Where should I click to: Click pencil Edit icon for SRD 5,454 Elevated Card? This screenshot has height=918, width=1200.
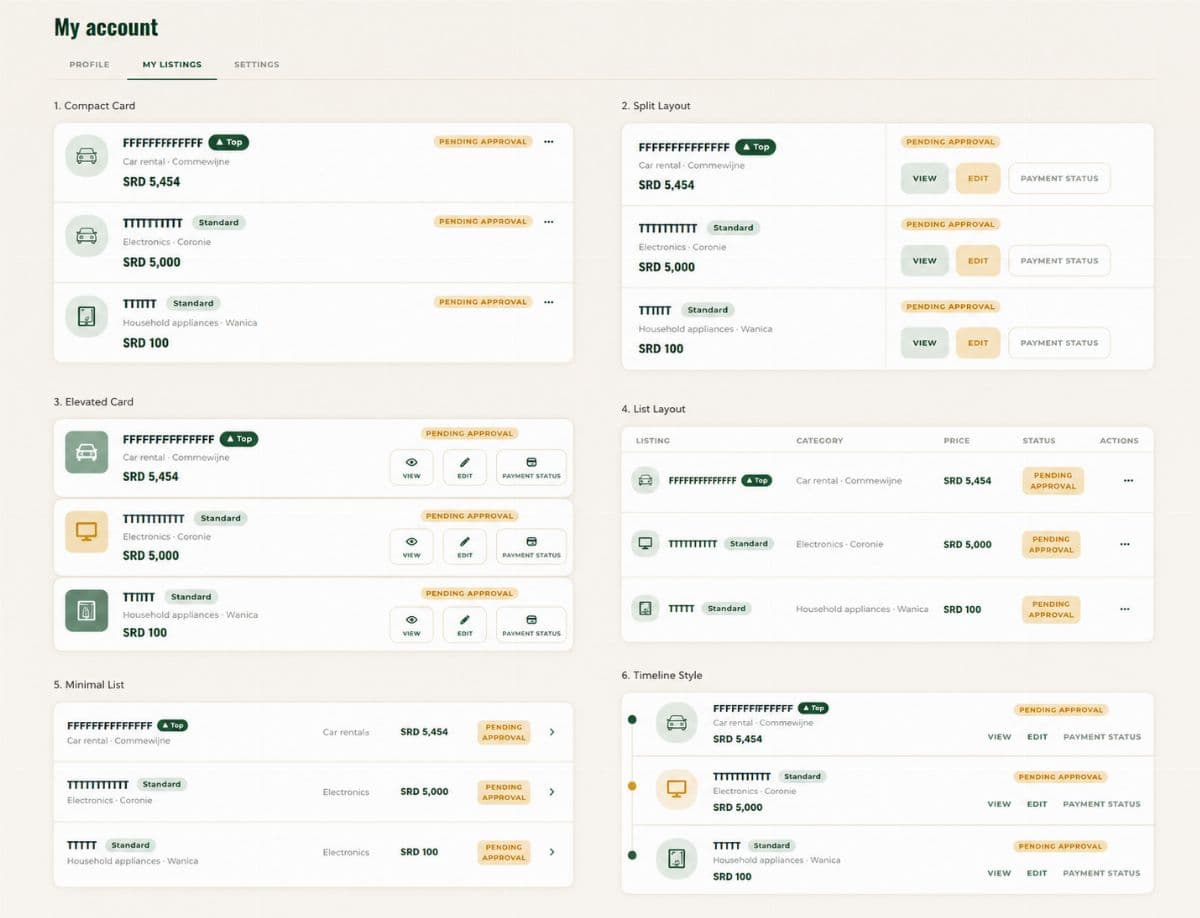pyautogui.click(x=465, y=462)
